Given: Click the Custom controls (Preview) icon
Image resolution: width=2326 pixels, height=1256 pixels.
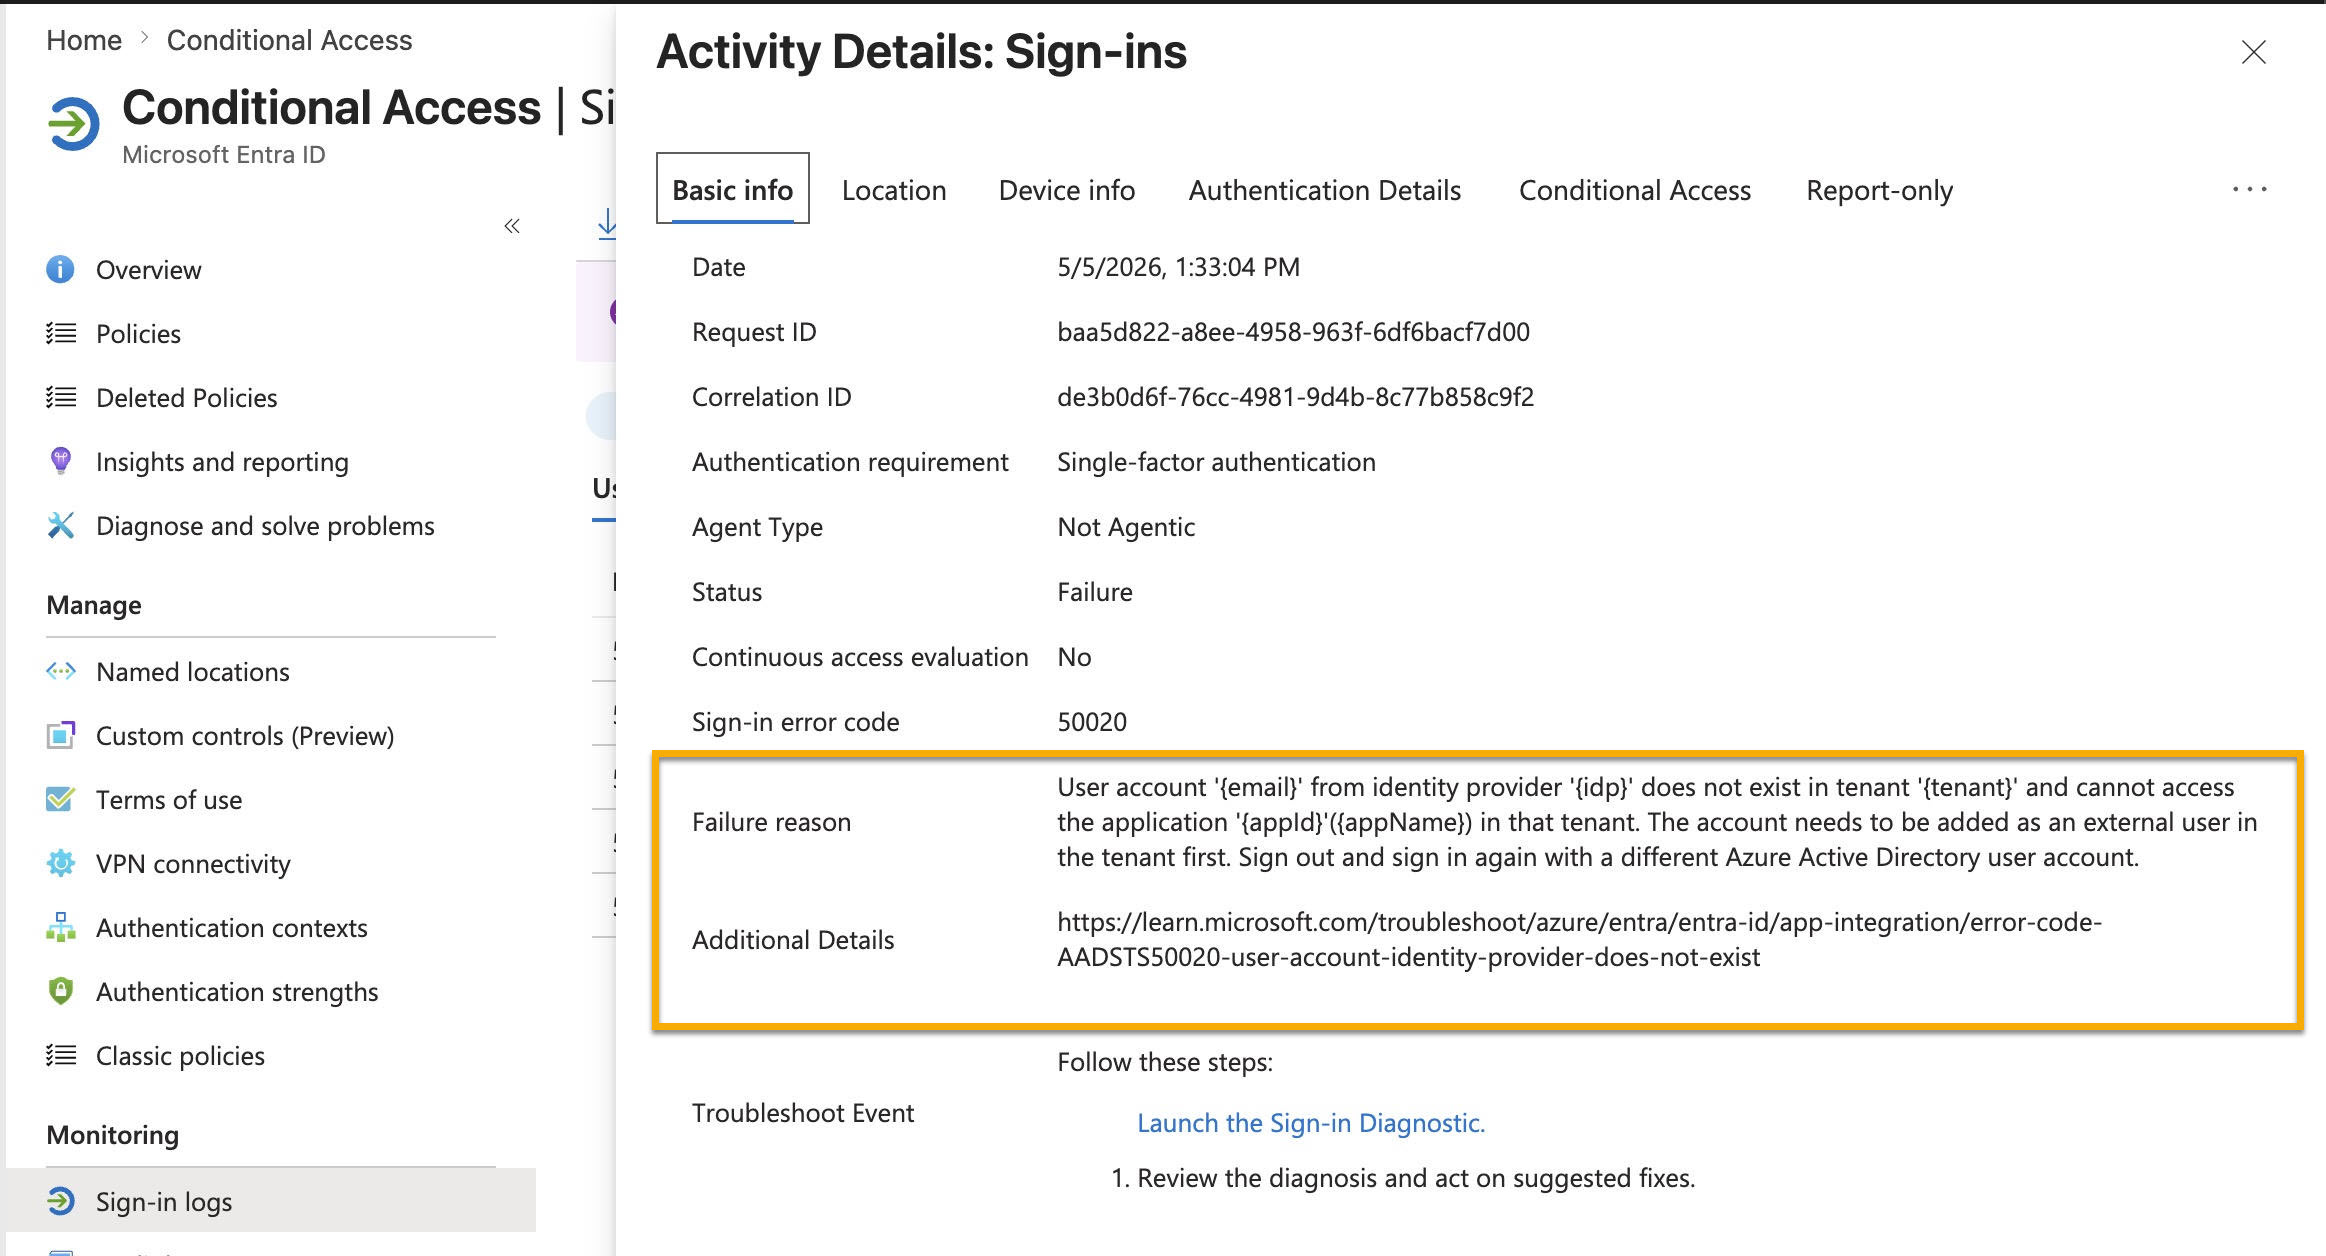Looking at the screenshot, I should click(61, 735).
